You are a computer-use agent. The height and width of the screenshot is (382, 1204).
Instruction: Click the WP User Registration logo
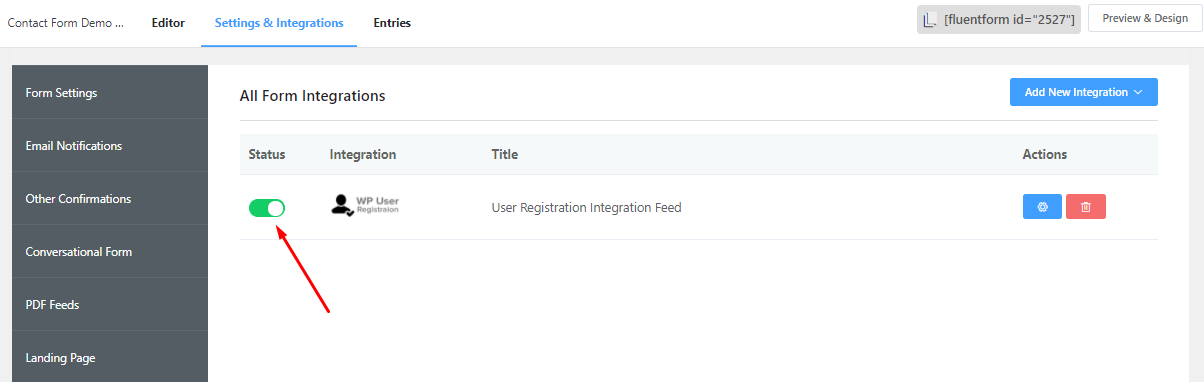click(364, 205)
